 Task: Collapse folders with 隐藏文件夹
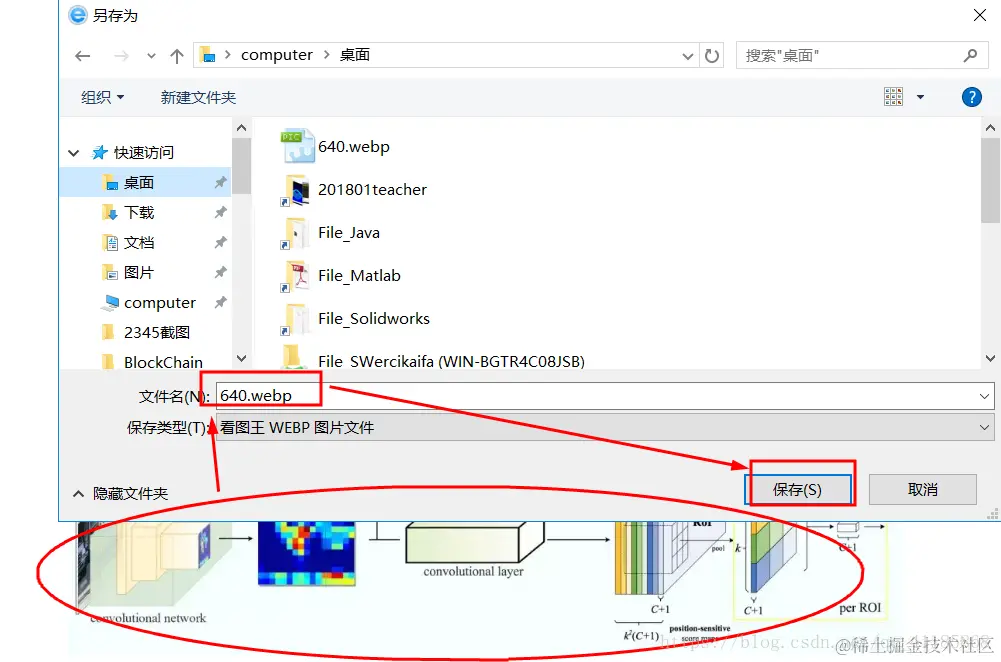pyautogui.click(x=121, y=493)
